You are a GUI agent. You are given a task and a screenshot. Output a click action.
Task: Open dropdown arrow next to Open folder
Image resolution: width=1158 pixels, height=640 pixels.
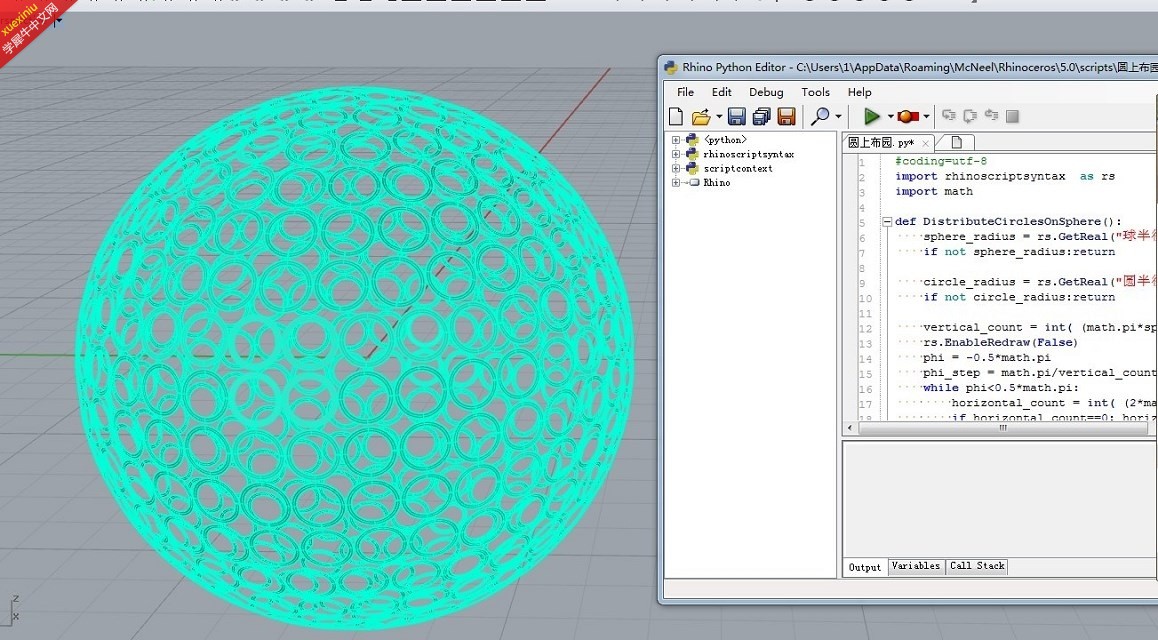(719, 117)
